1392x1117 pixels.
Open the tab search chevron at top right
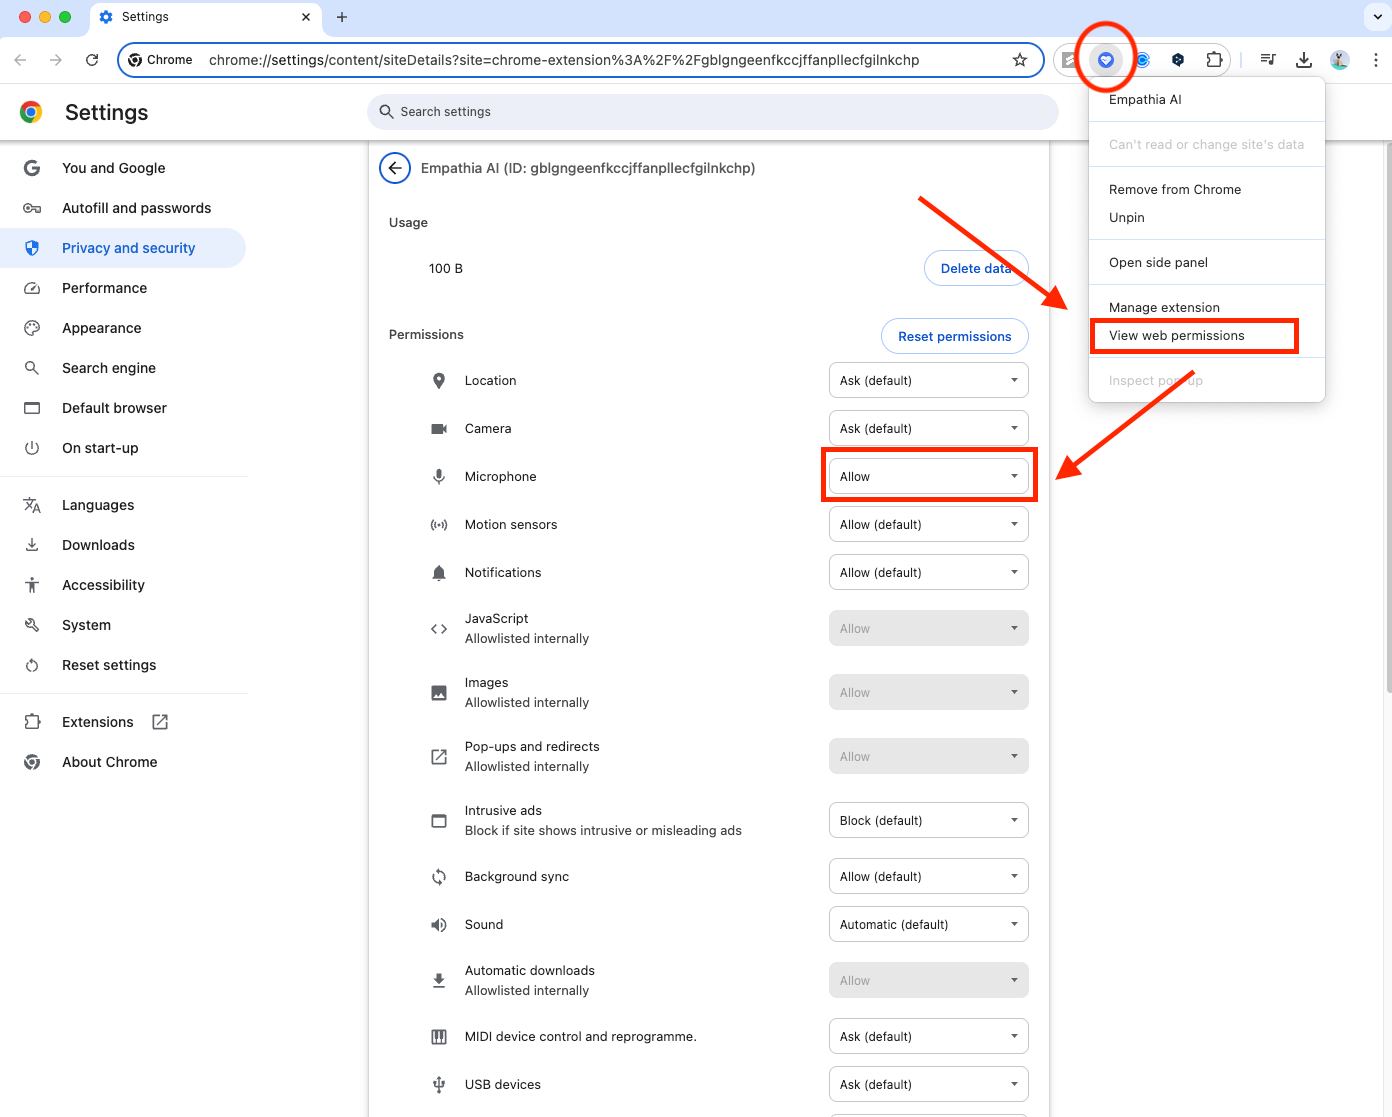click(x=1377, y=17)
